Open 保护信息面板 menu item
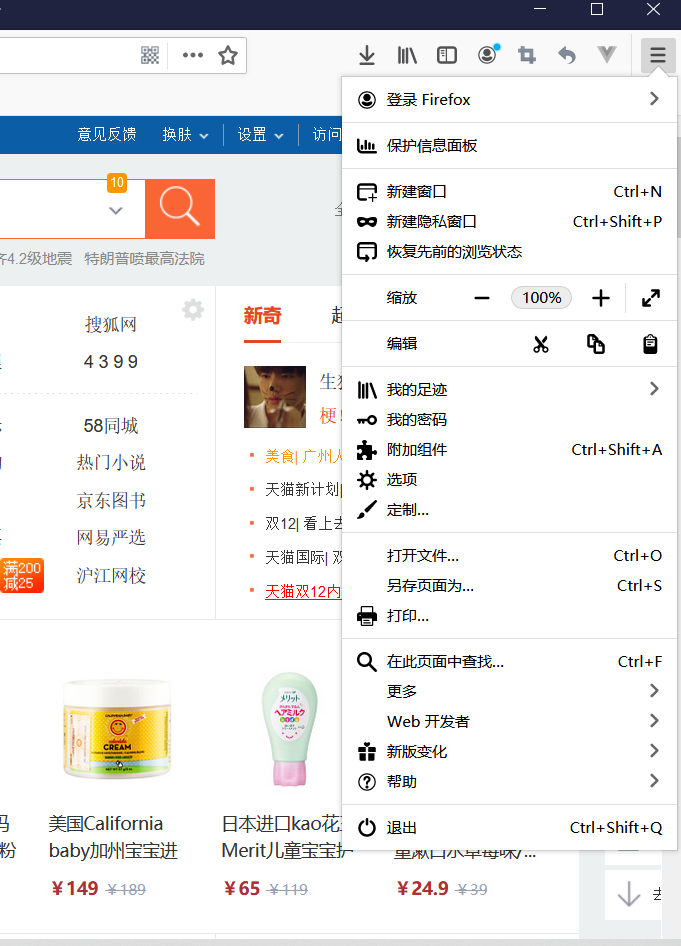The image size is (681, 946). pyautogui.click(x=509, y=145)
